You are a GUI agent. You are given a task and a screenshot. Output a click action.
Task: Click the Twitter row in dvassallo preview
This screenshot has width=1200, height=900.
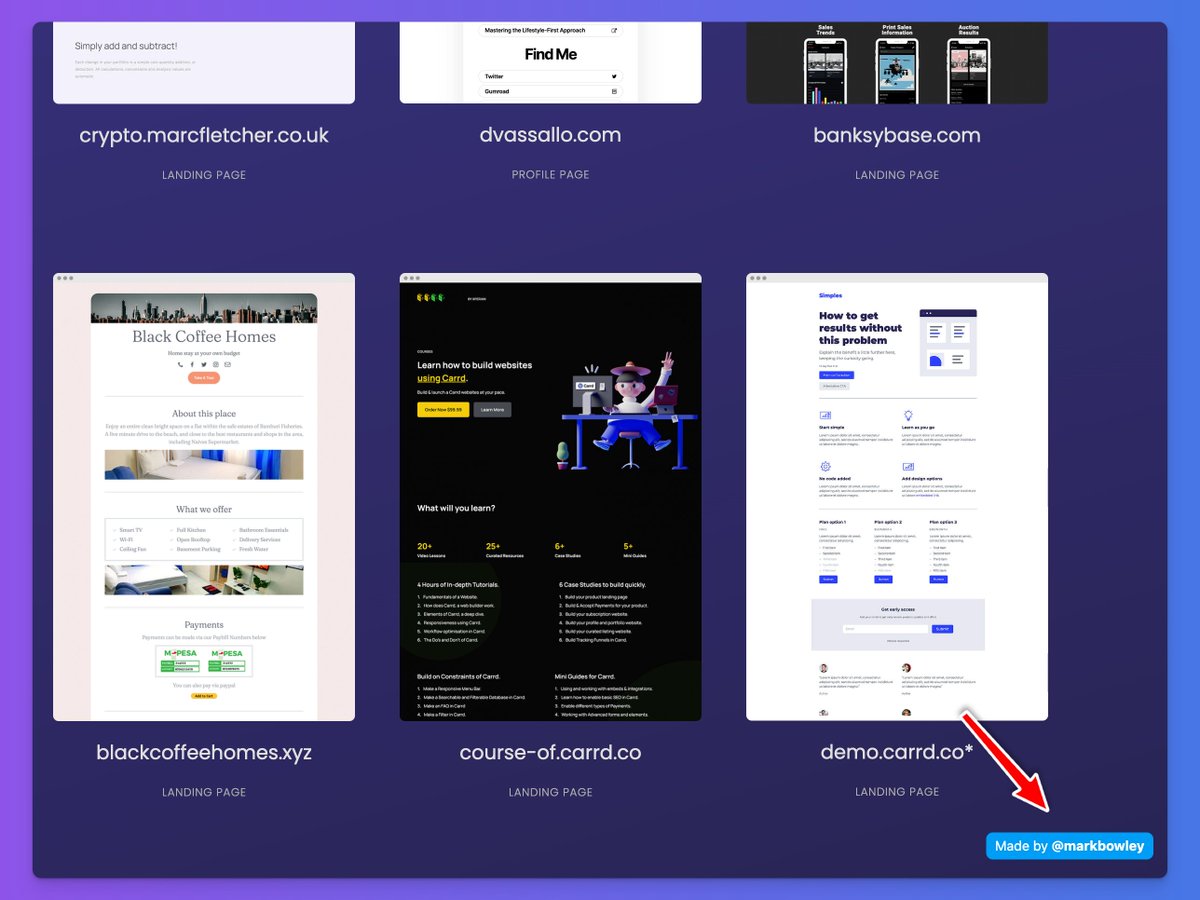[x=551, y=76]
